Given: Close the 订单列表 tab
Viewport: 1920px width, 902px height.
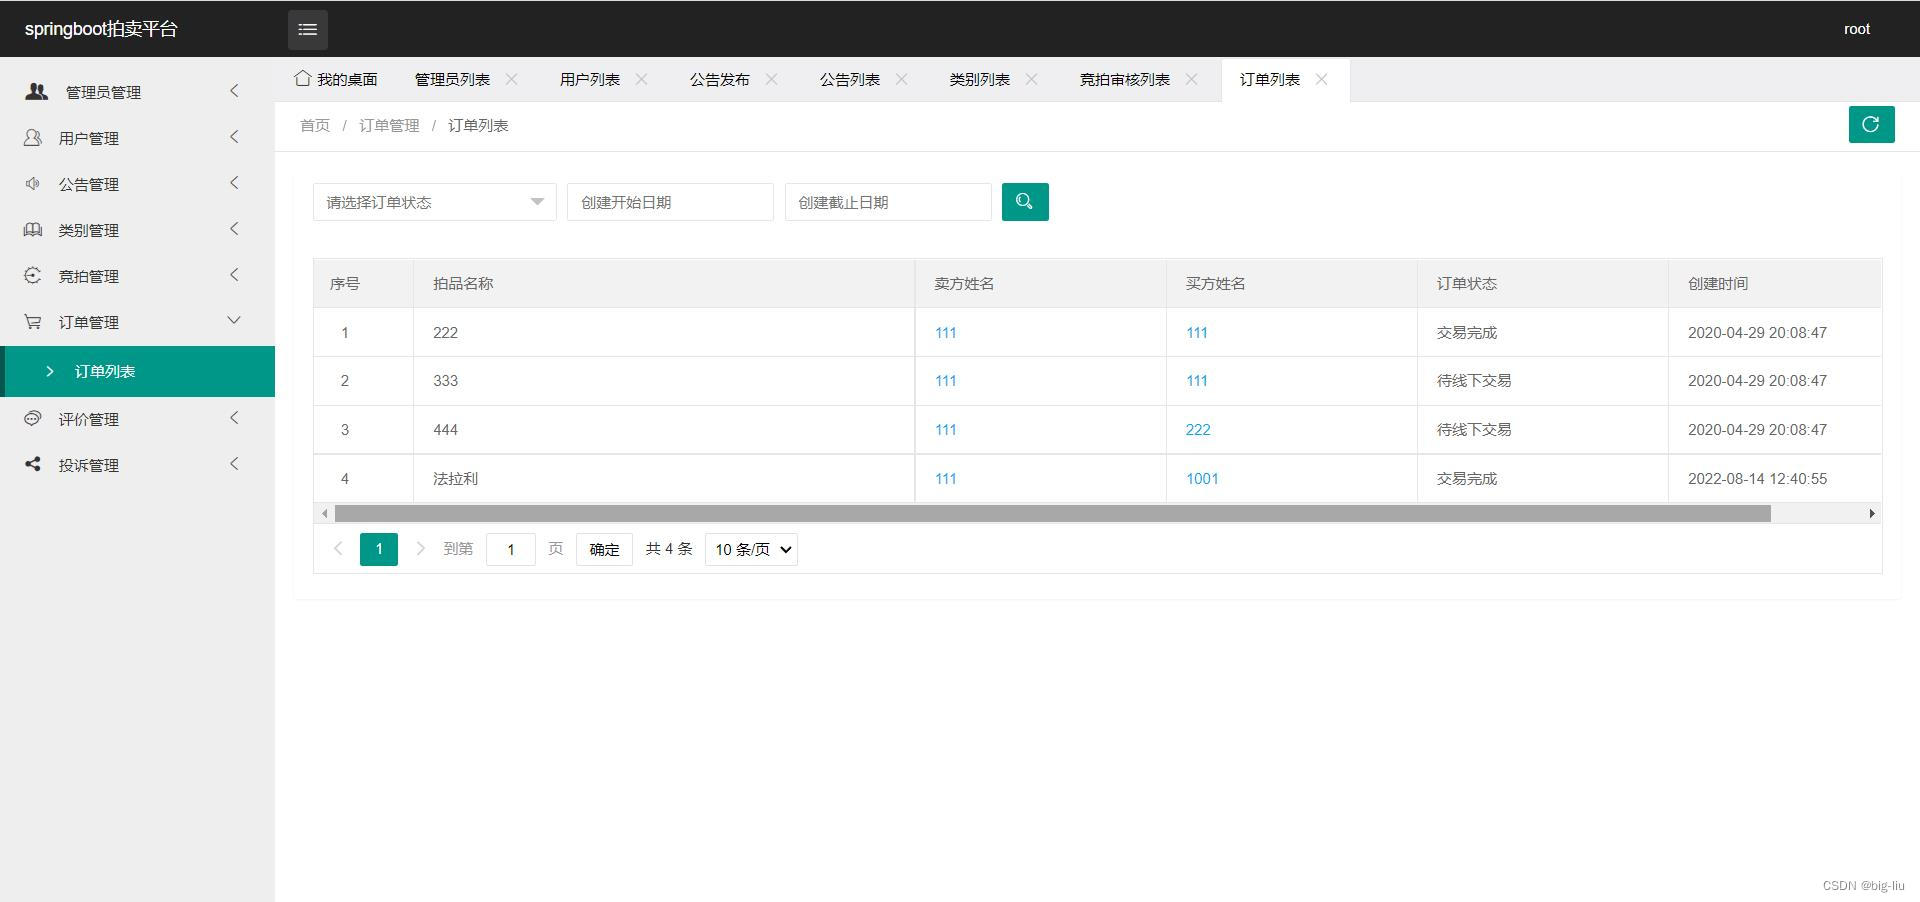Looking at the screenshot, I should [1321, 79].
